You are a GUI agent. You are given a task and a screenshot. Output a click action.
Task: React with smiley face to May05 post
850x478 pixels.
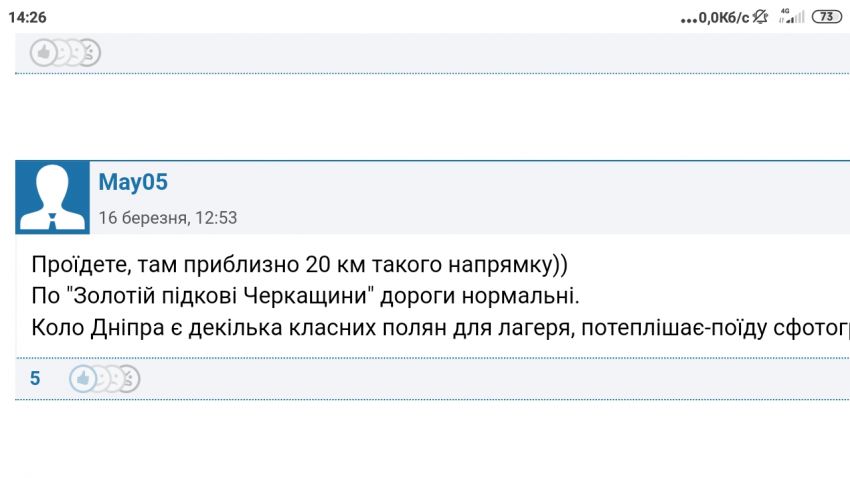click(x=101, y=378)
